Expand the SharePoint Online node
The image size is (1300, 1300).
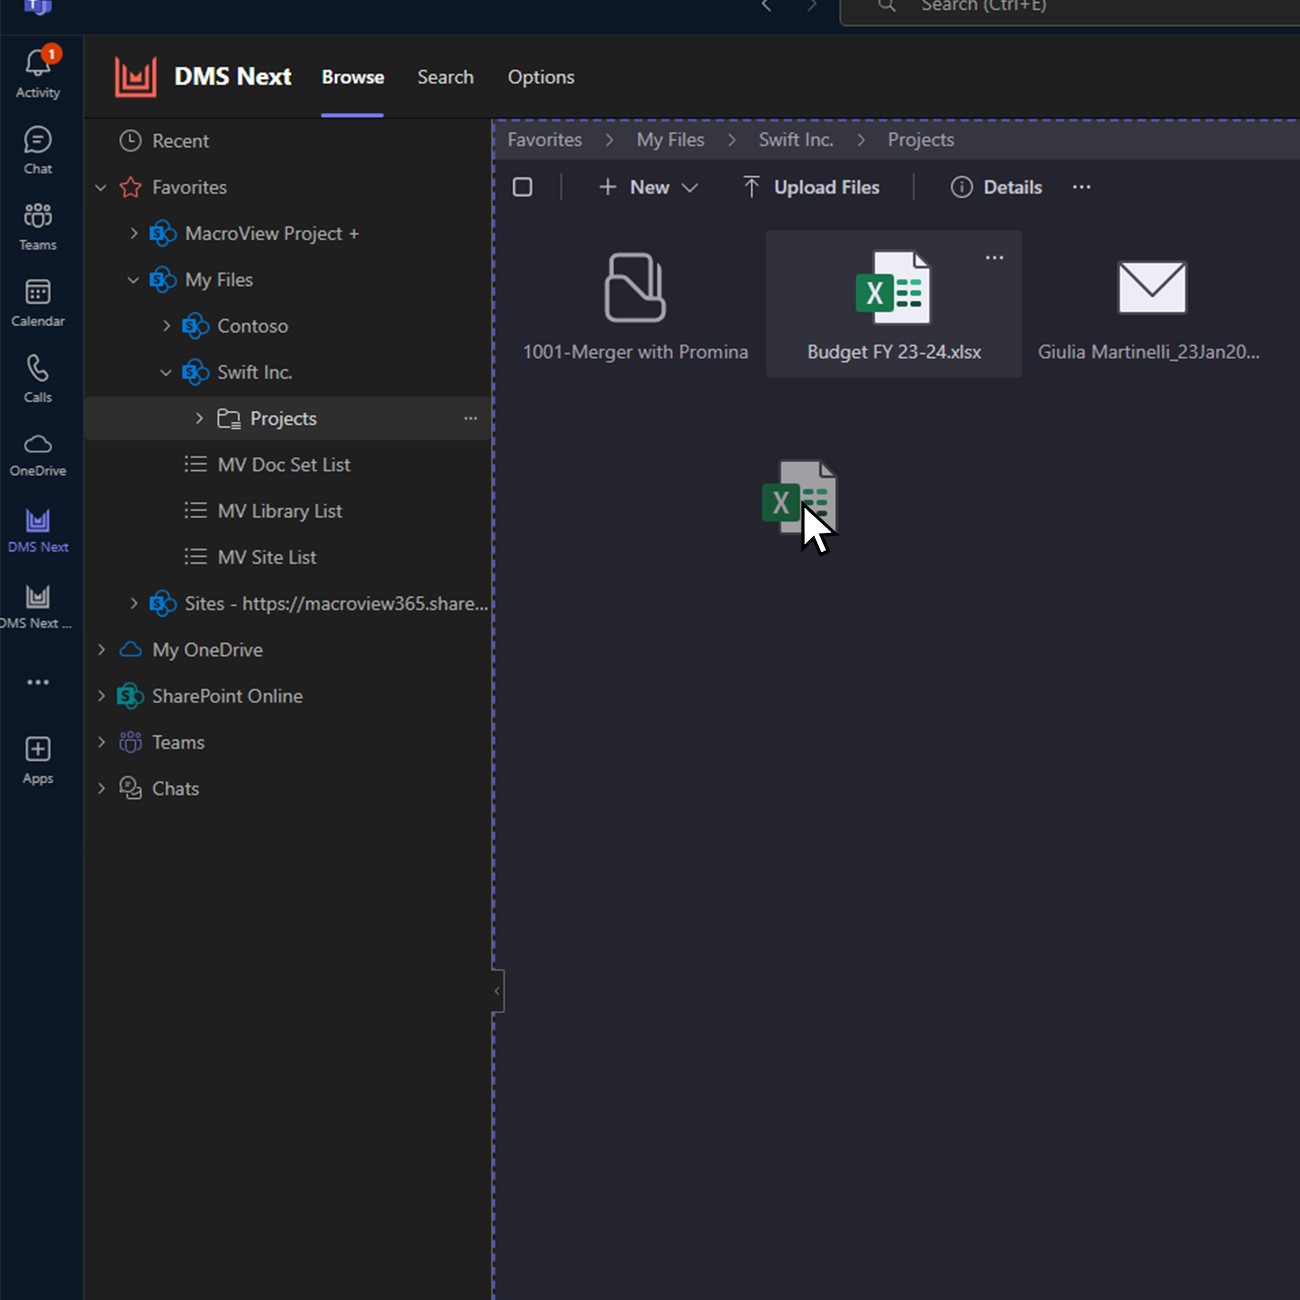(x=101, y=696)
